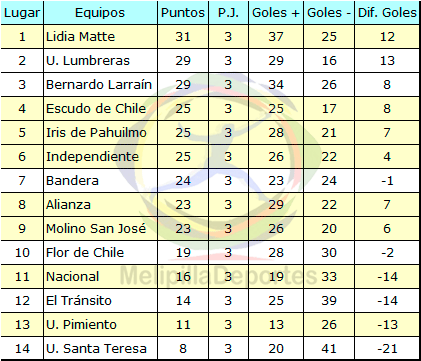
Task: Click the Equipos column header
Action: click(x=100, y=13)
